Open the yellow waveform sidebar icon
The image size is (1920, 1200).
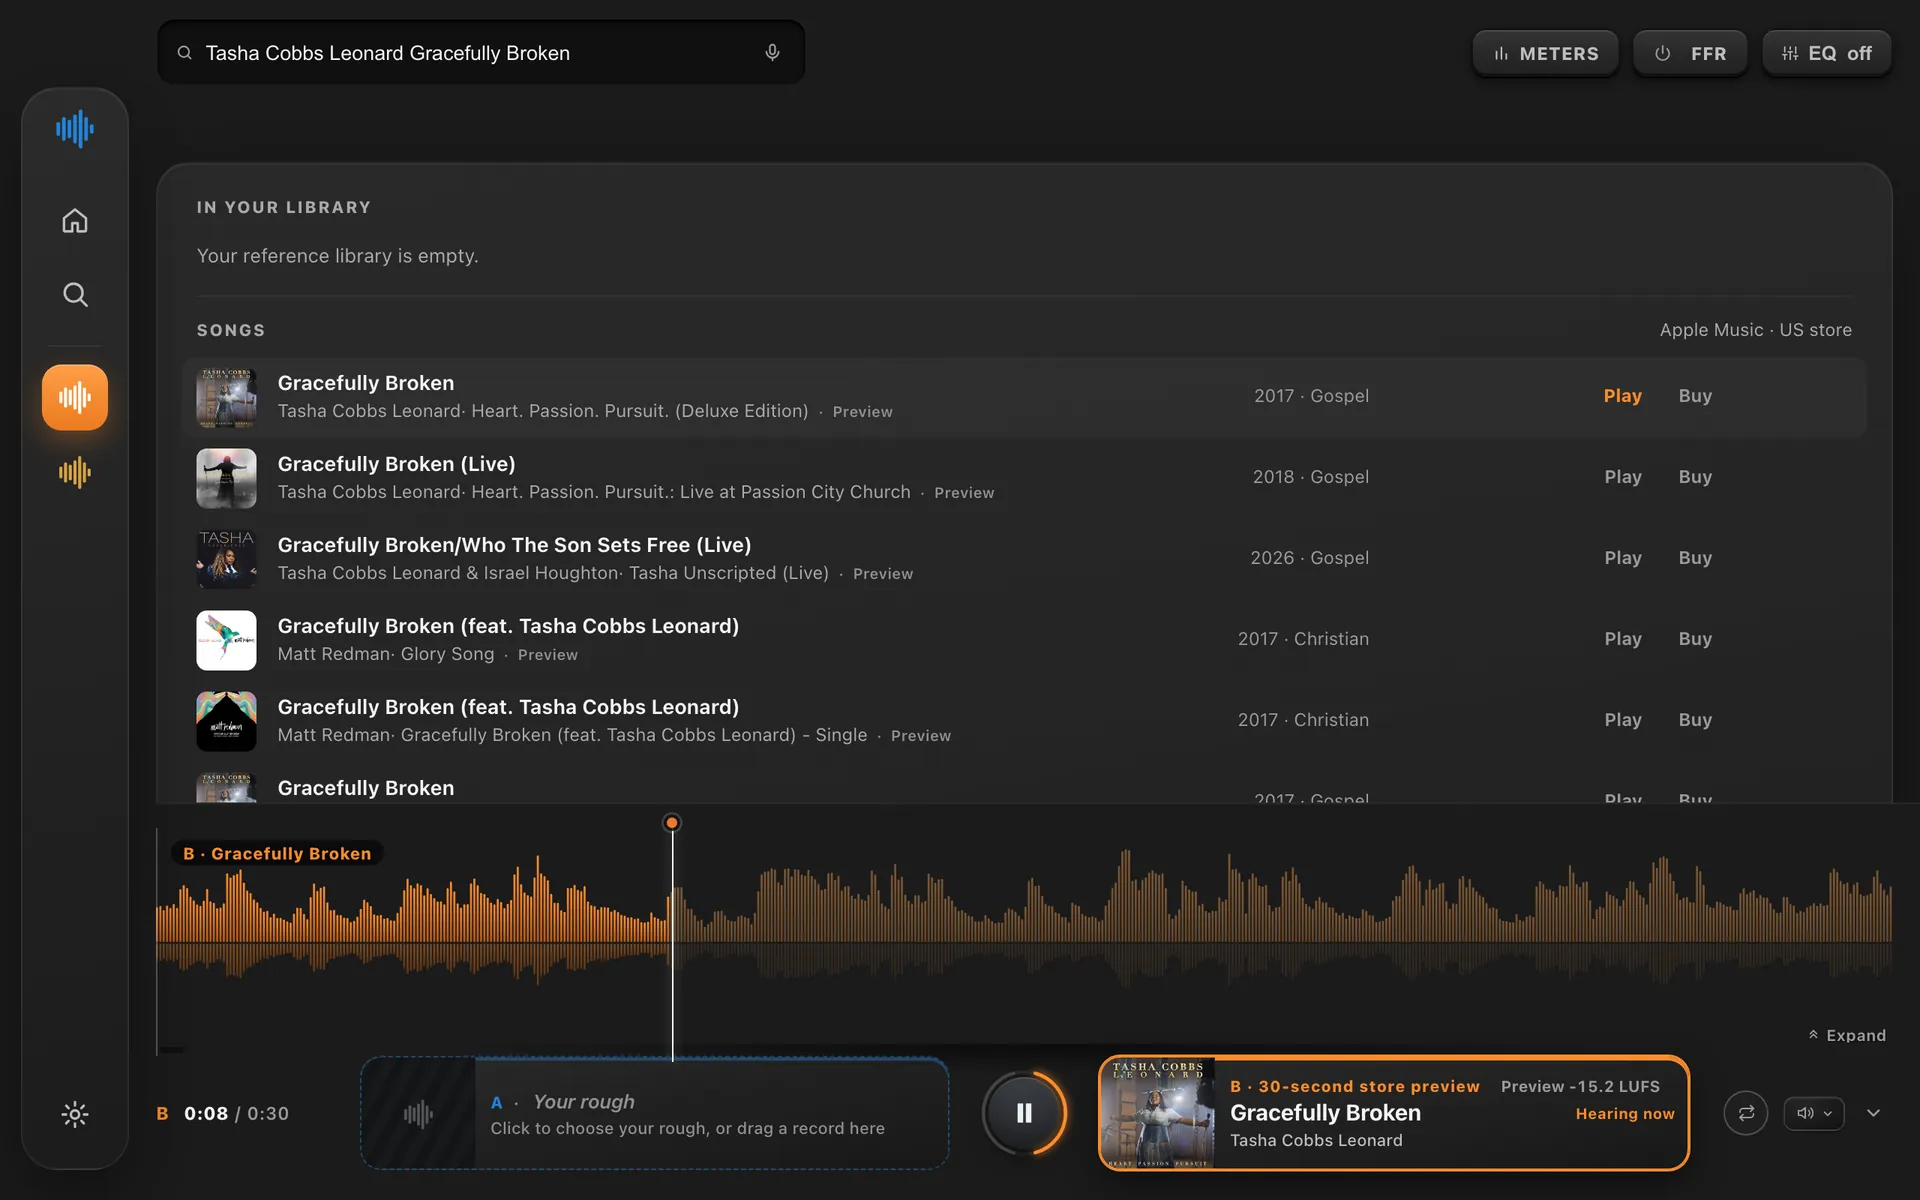[x=75, y=472]
